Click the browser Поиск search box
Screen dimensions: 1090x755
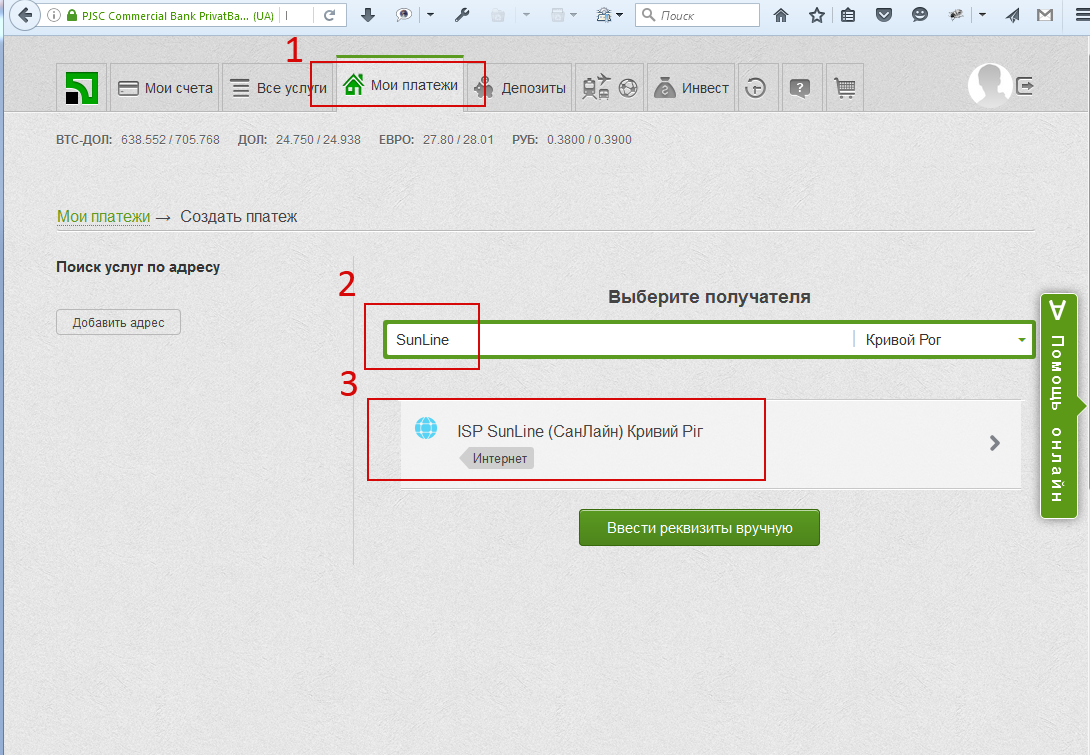pos(697,15)
